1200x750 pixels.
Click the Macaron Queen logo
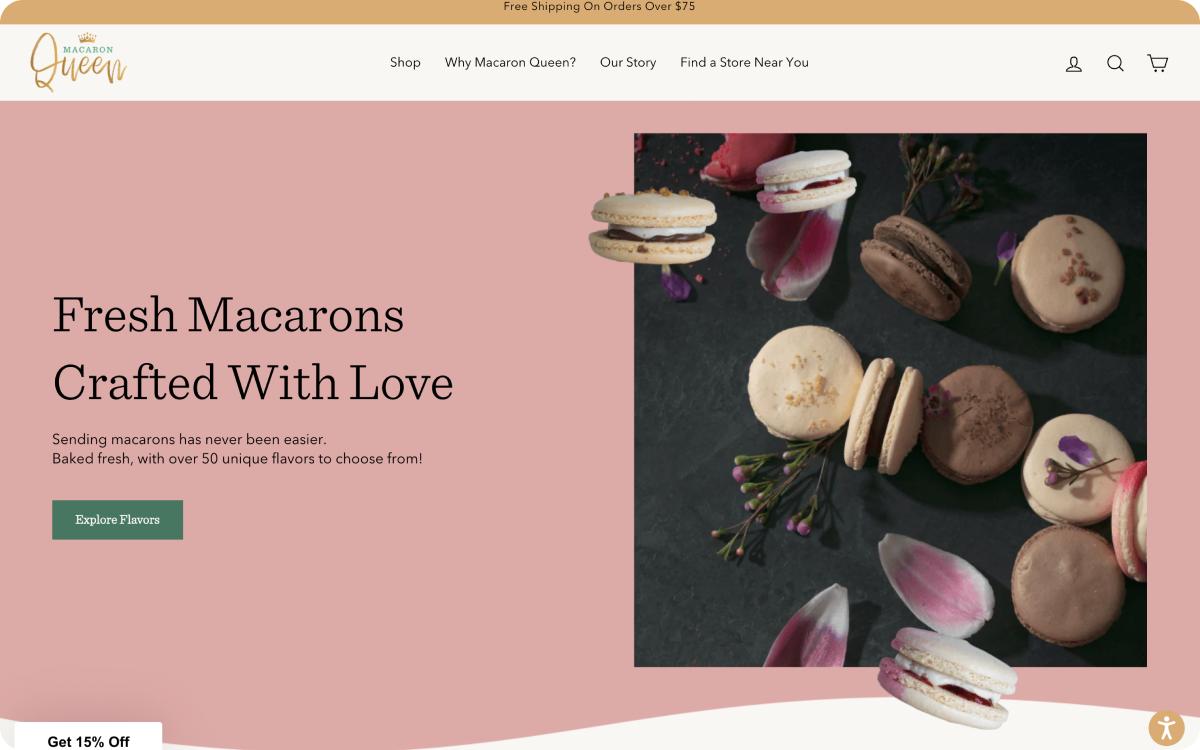[x=79, y=61]
